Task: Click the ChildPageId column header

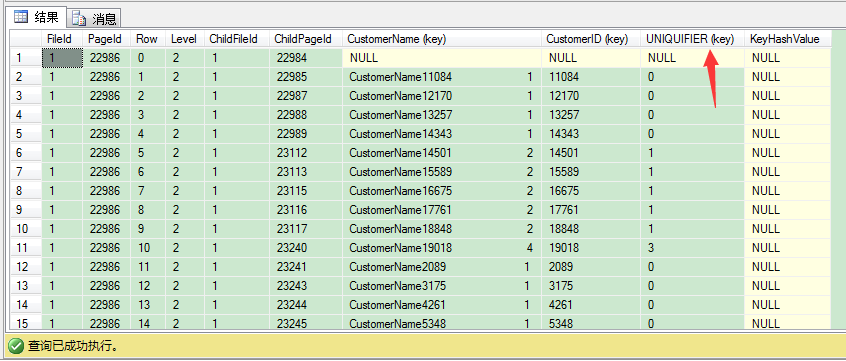Action: tap(306, 39)
